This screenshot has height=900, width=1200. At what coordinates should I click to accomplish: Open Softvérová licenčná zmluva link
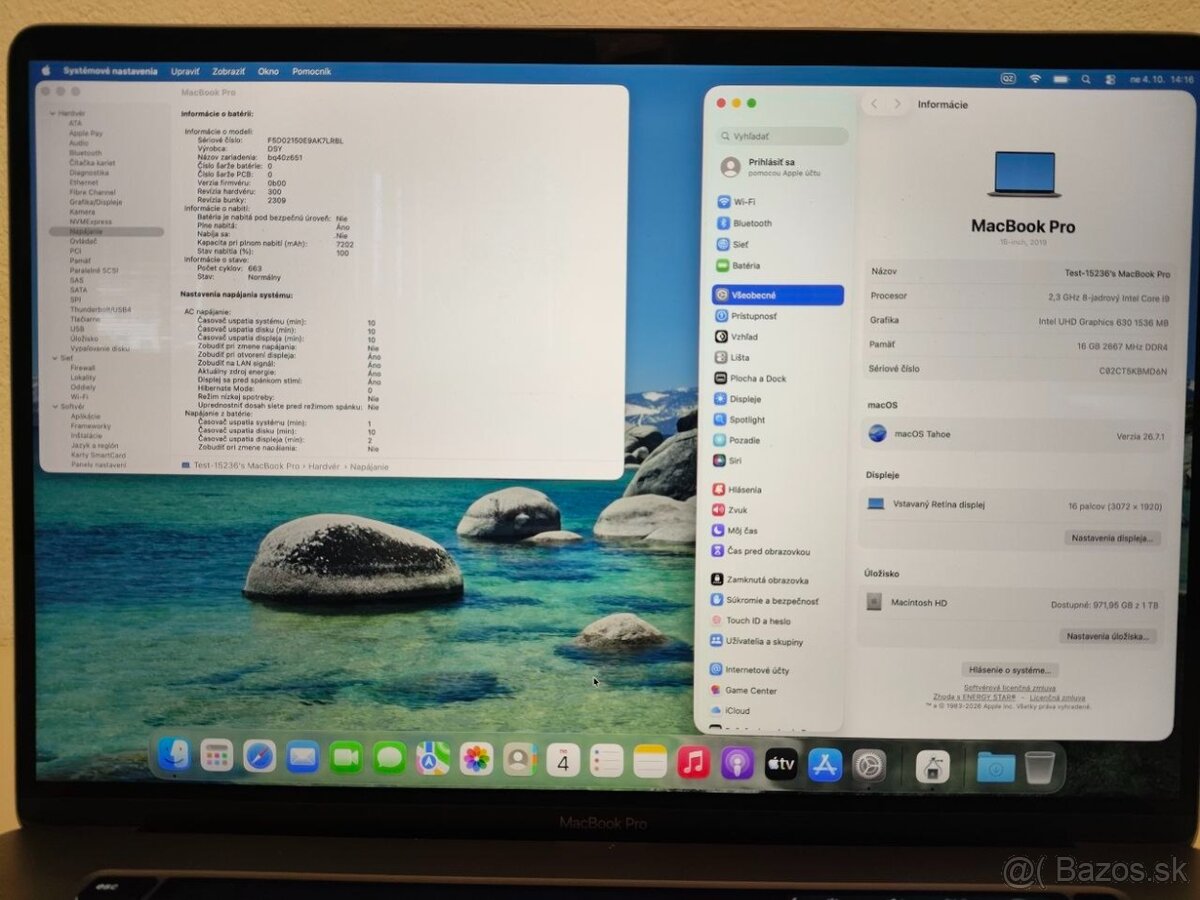click(x=1009, y=688)
